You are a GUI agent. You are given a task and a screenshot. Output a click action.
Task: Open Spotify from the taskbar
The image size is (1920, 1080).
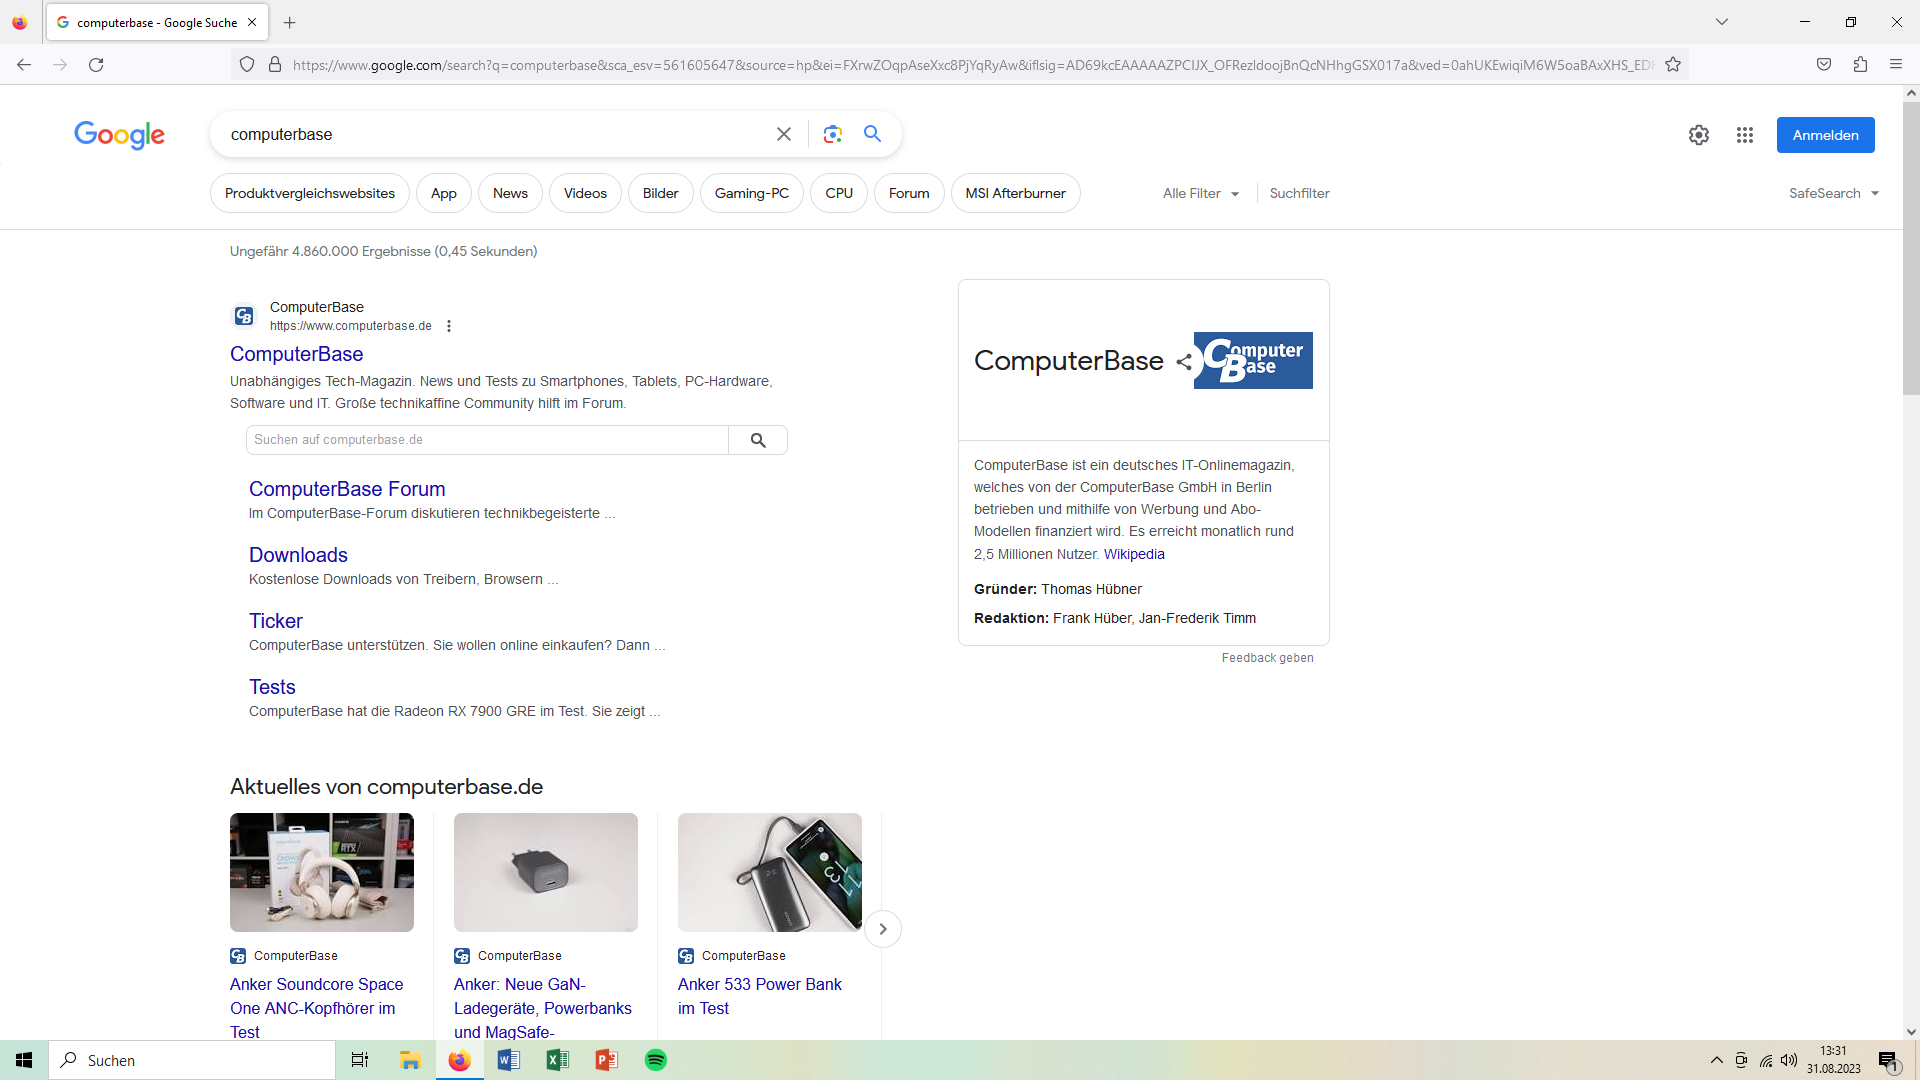(656, 1060)
